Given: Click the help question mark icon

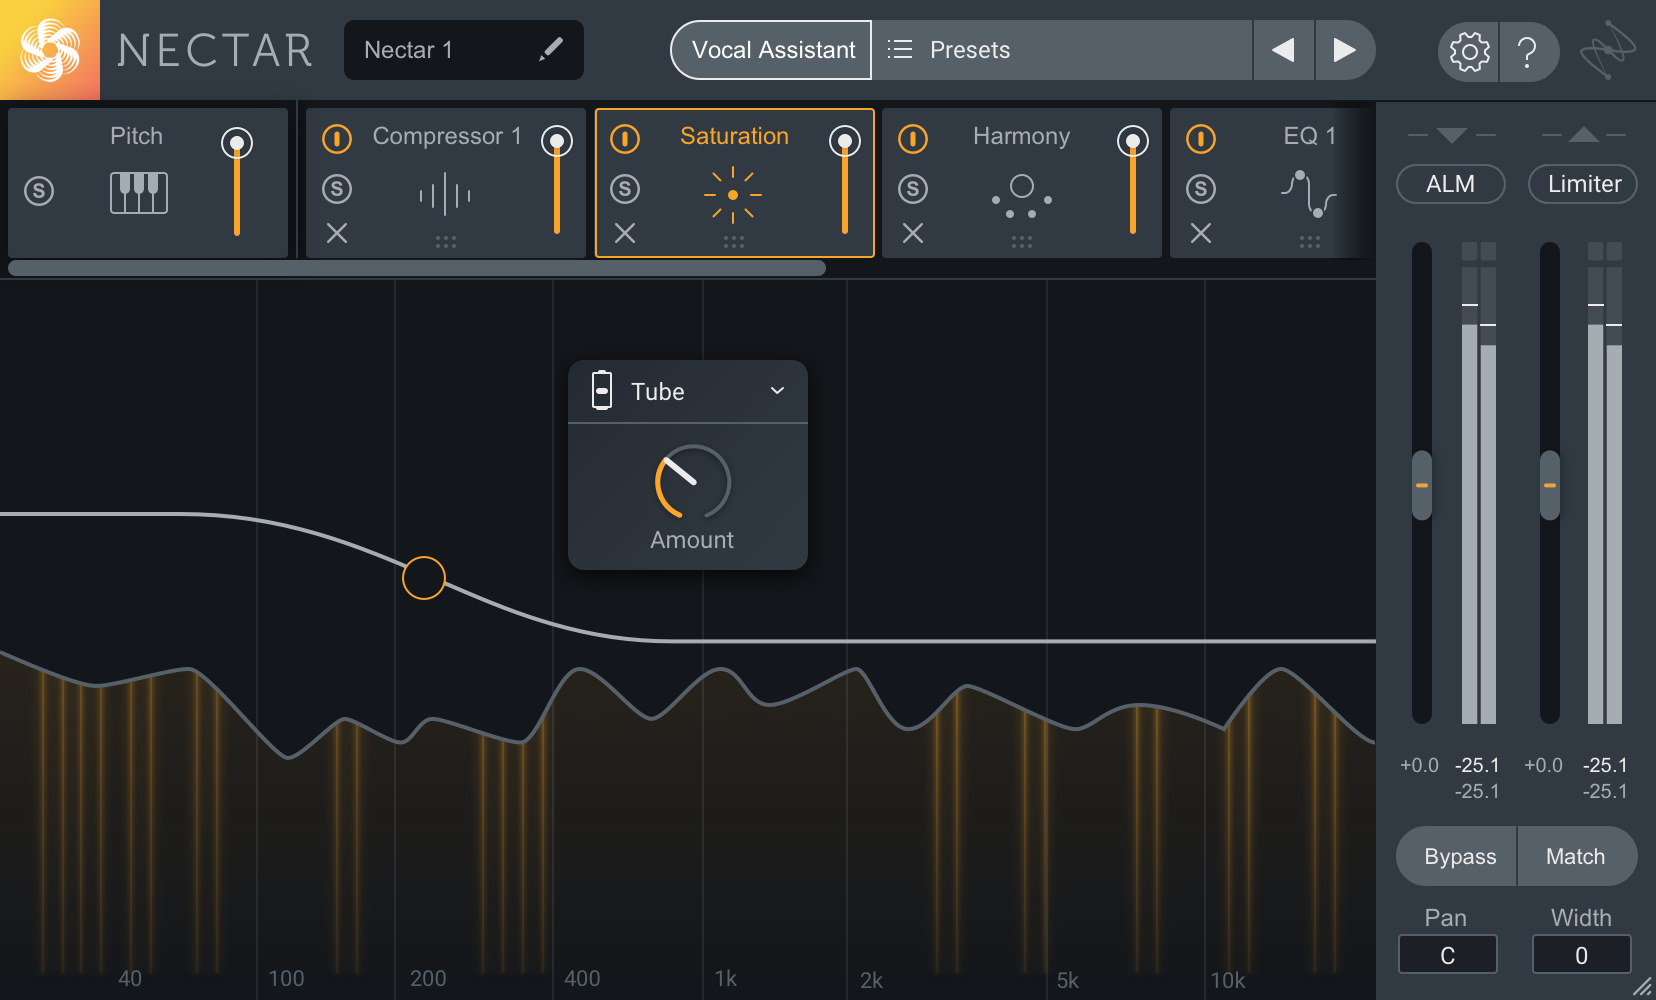Looking at the screenshot, I should (x=1526, y=51).
